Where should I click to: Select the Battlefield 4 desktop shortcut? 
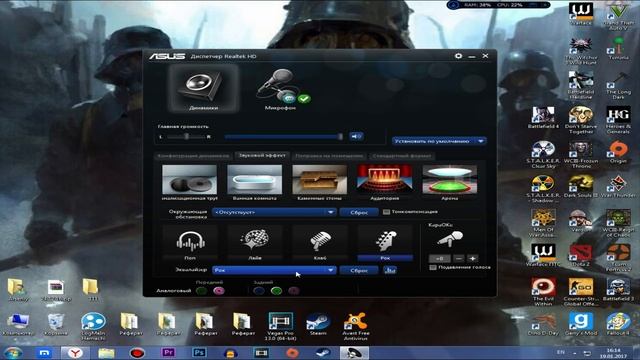coord(543,118)
